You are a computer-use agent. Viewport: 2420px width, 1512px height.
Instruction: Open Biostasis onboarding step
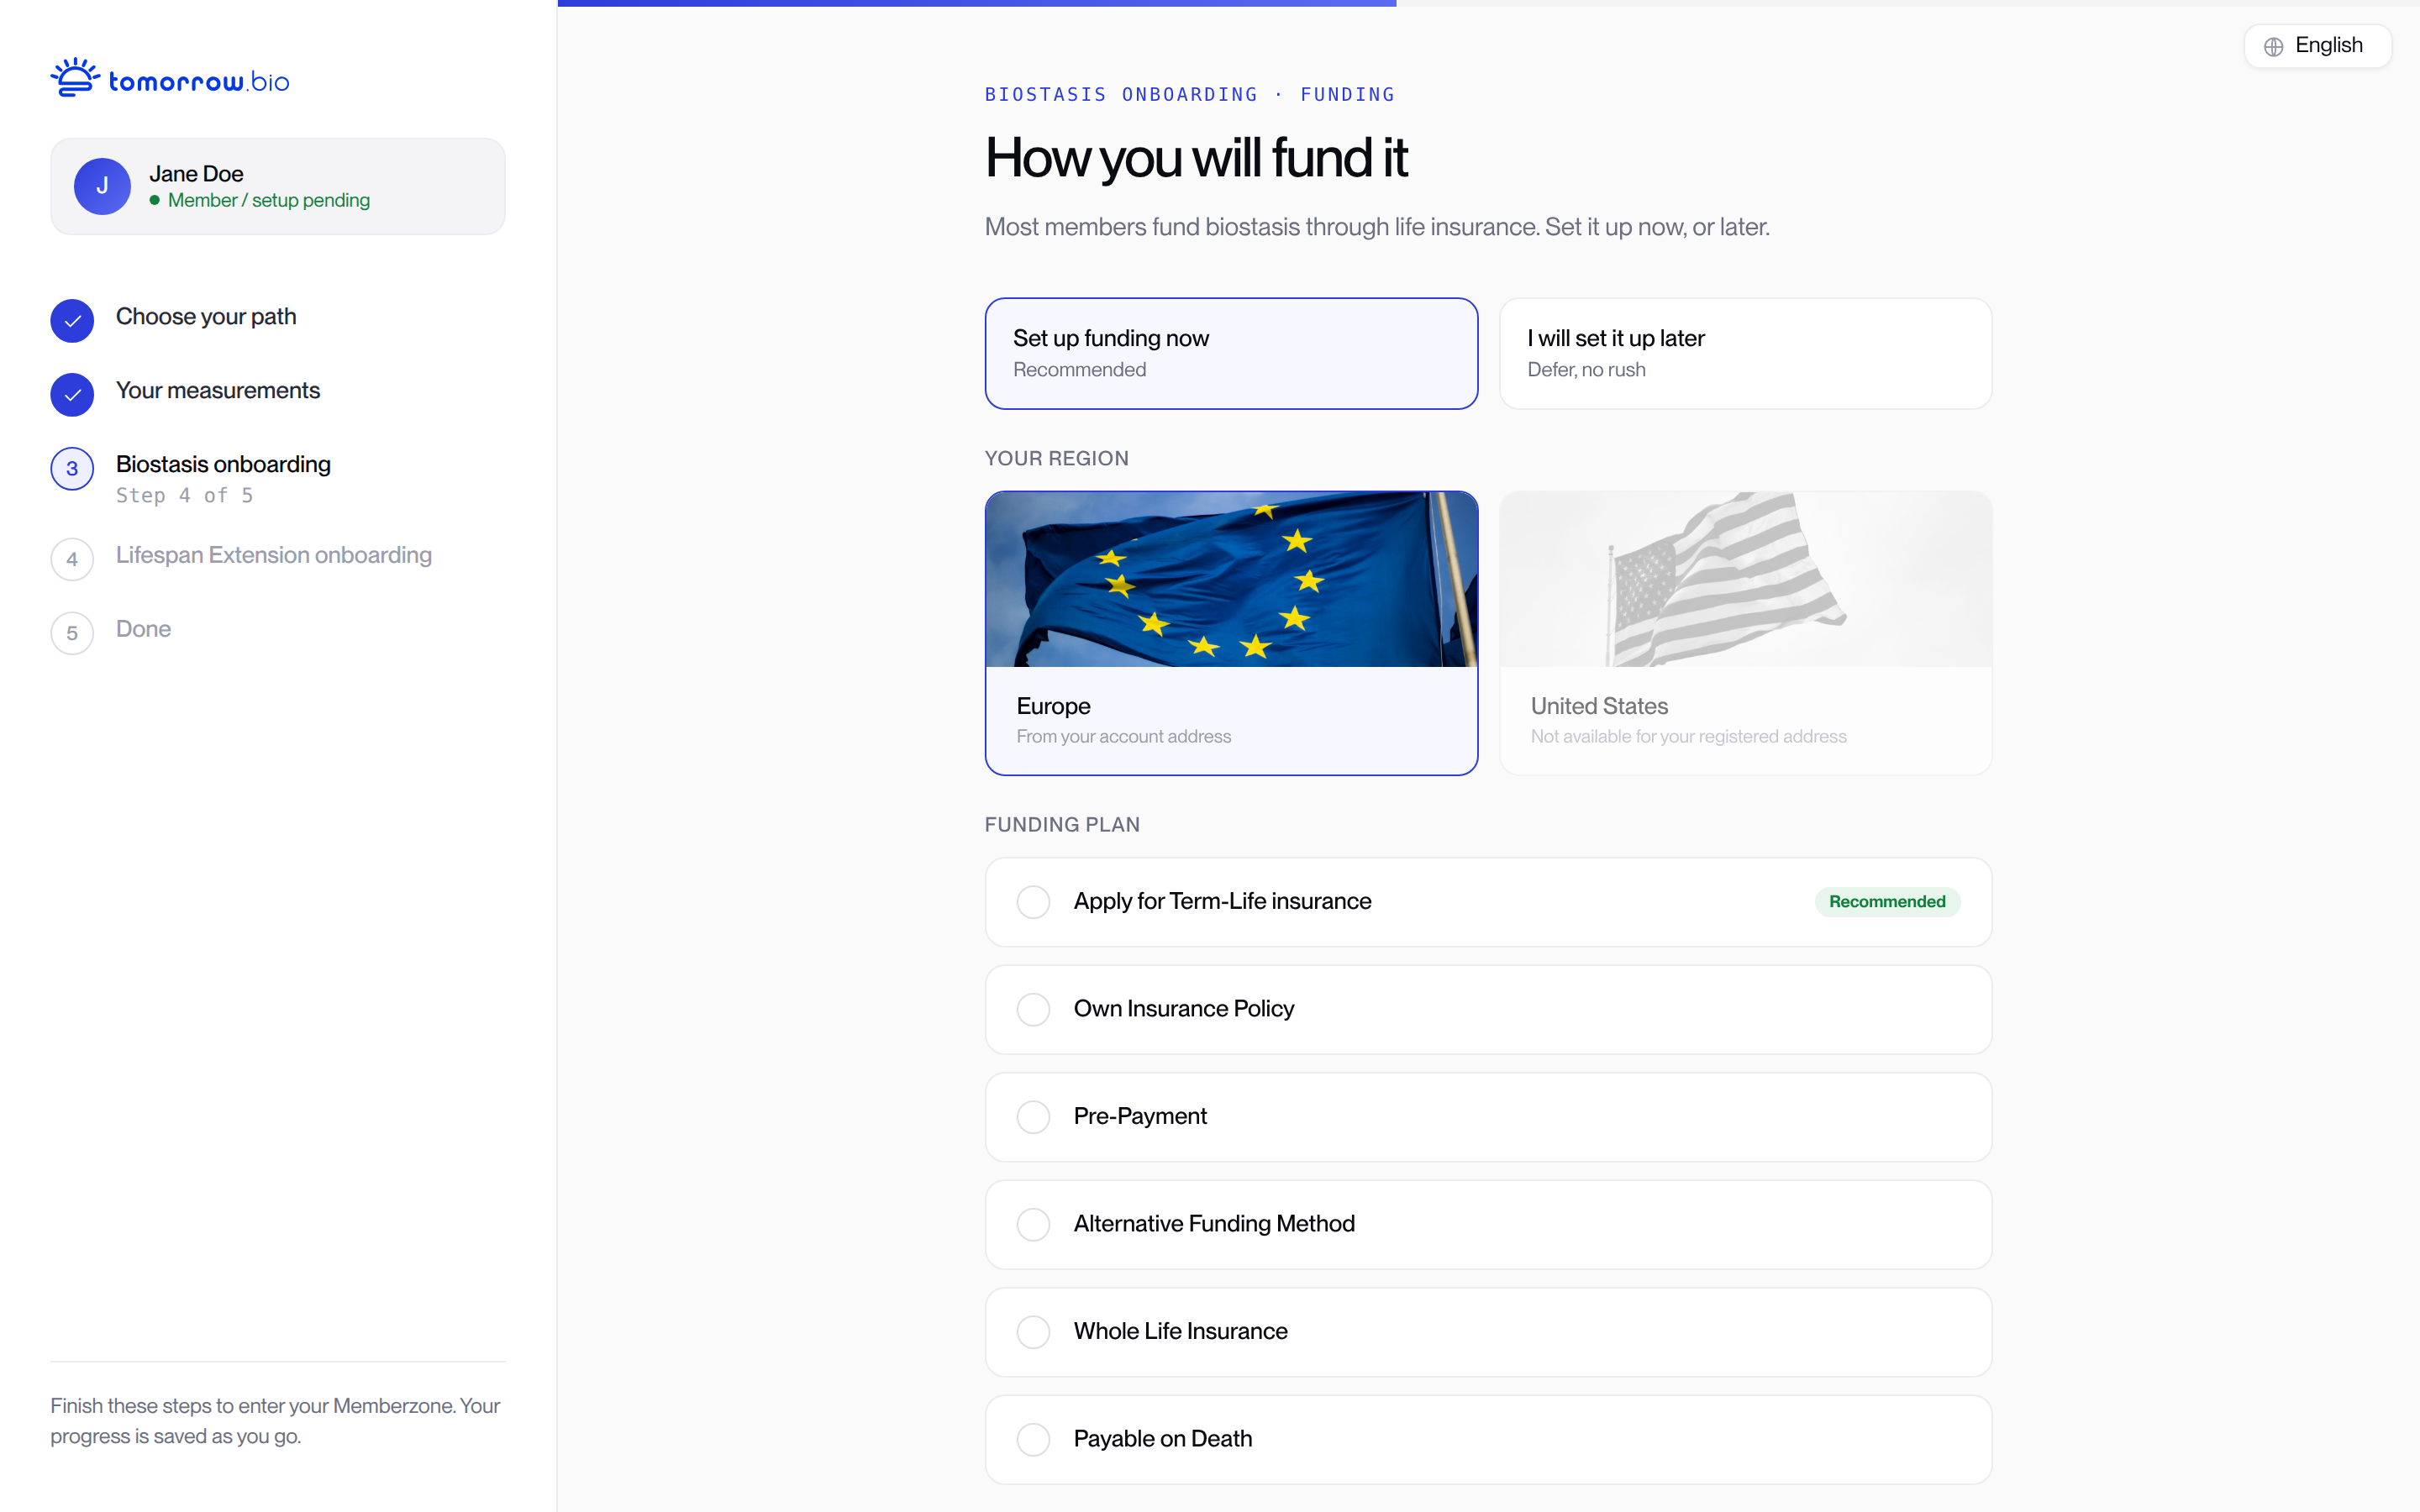(223, 465)
